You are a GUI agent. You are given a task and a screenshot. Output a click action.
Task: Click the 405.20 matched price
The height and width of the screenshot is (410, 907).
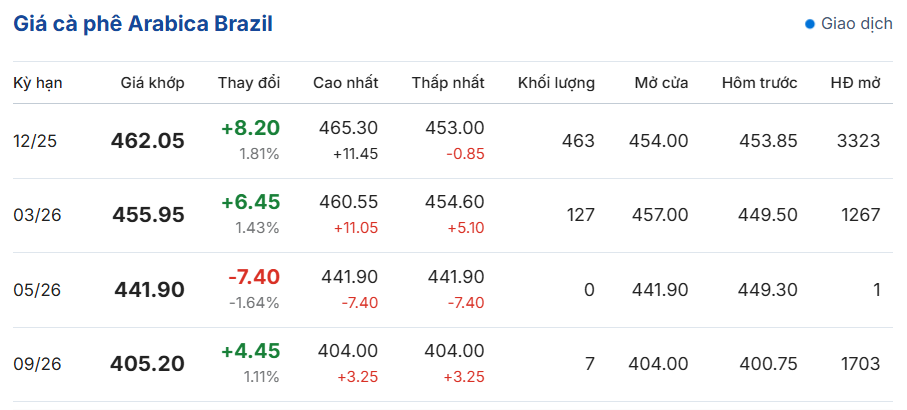click(148, 364)
